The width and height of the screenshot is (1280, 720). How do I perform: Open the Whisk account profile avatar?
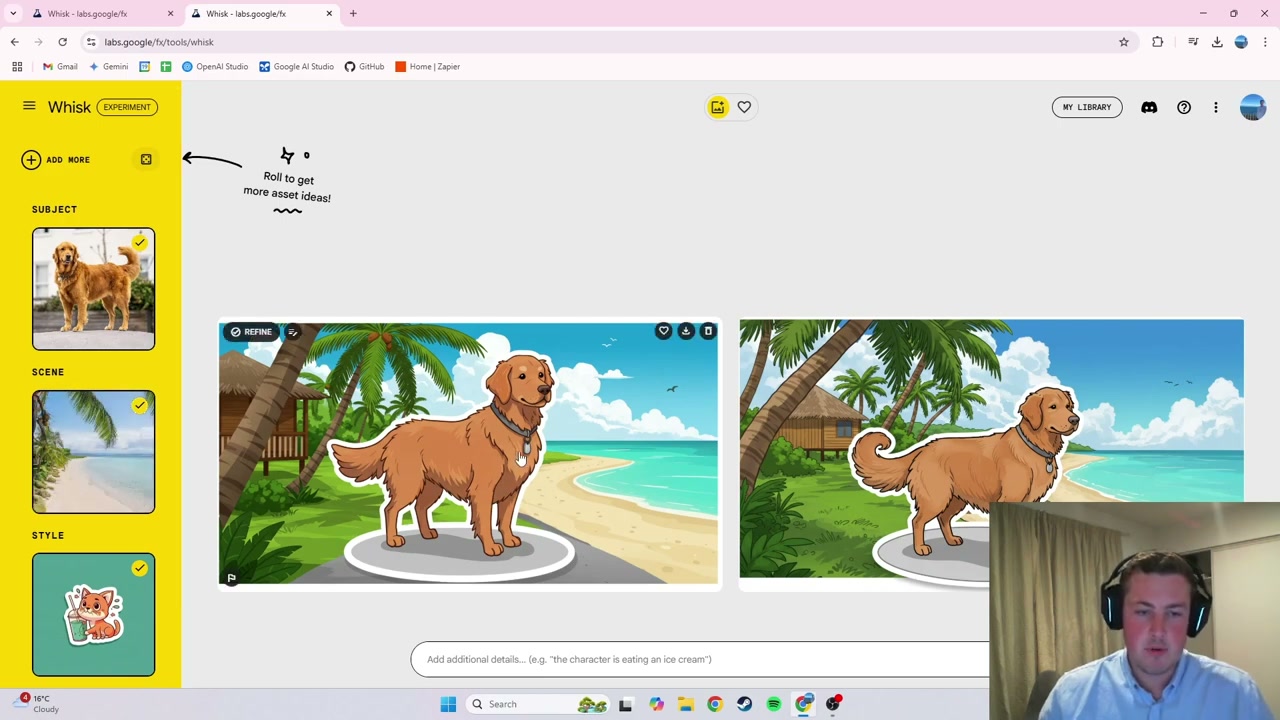(x=1253, y=107)
